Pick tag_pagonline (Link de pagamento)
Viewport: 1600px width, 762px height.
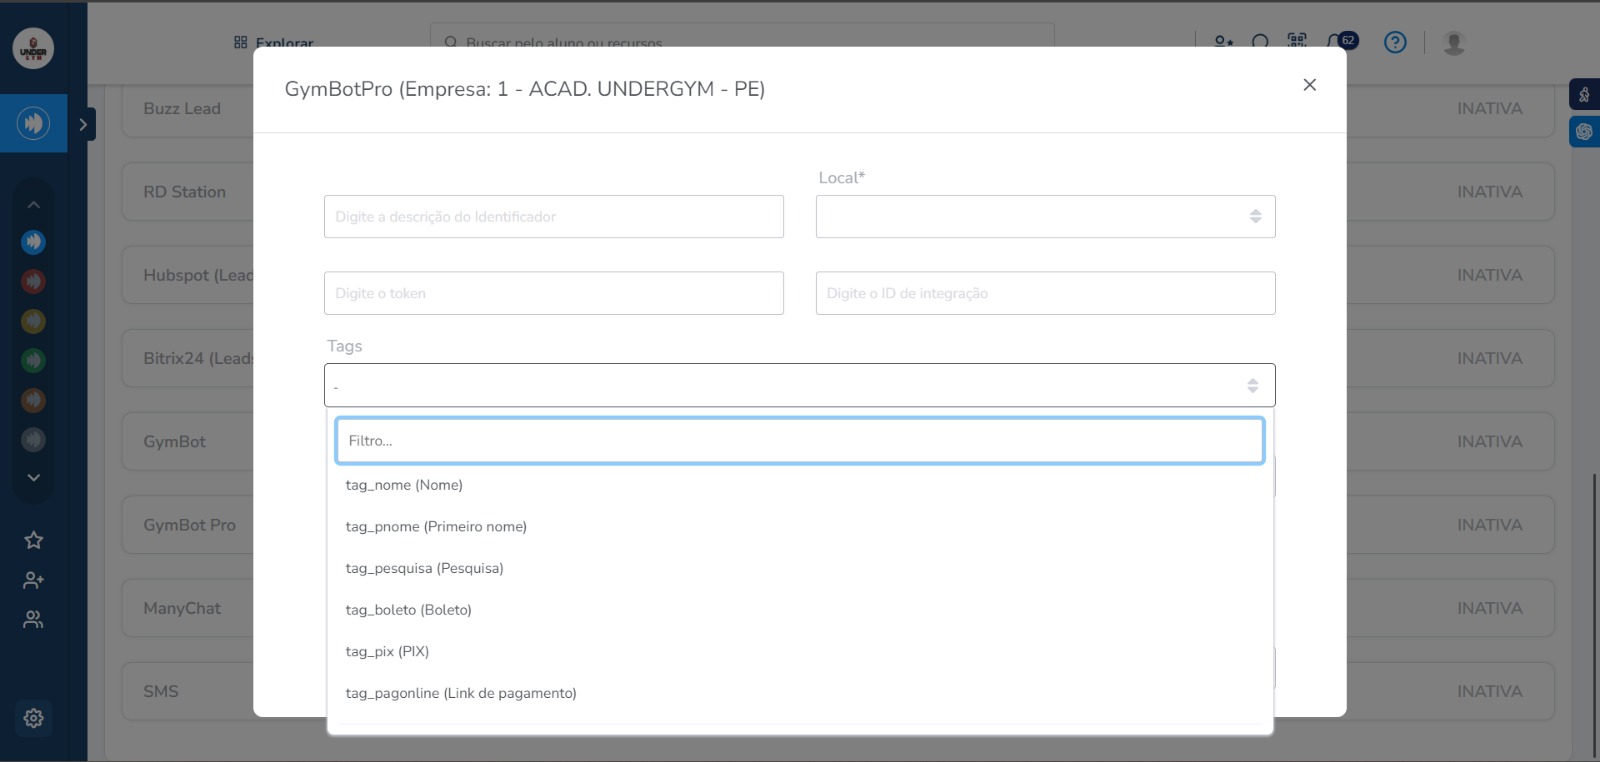coord(461,693)
